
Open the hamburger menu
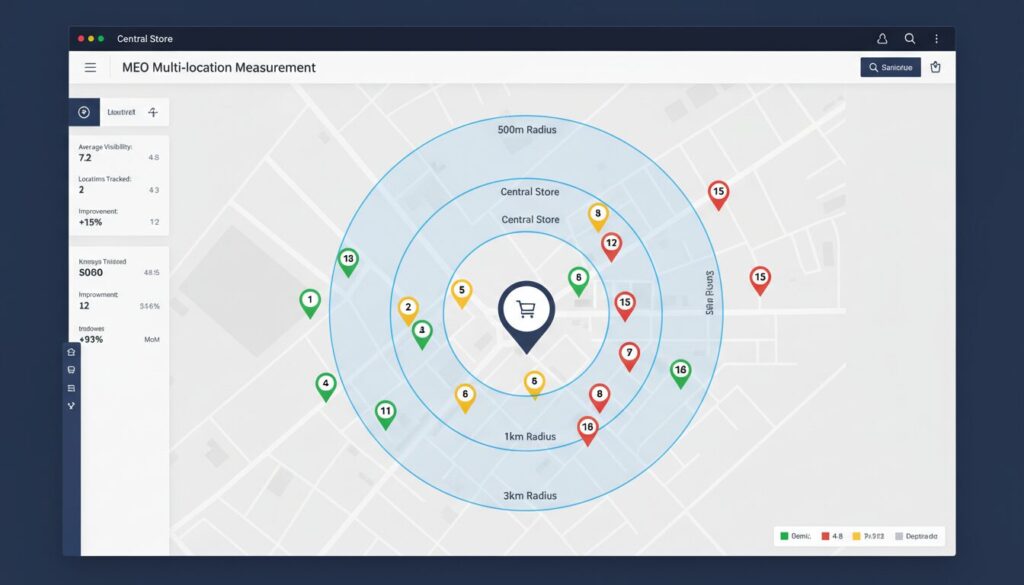90,68
